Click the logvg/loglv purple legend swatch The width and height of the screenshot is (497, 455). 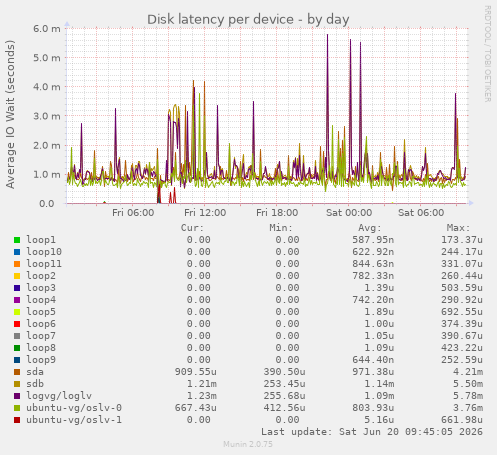pos(17,396)
